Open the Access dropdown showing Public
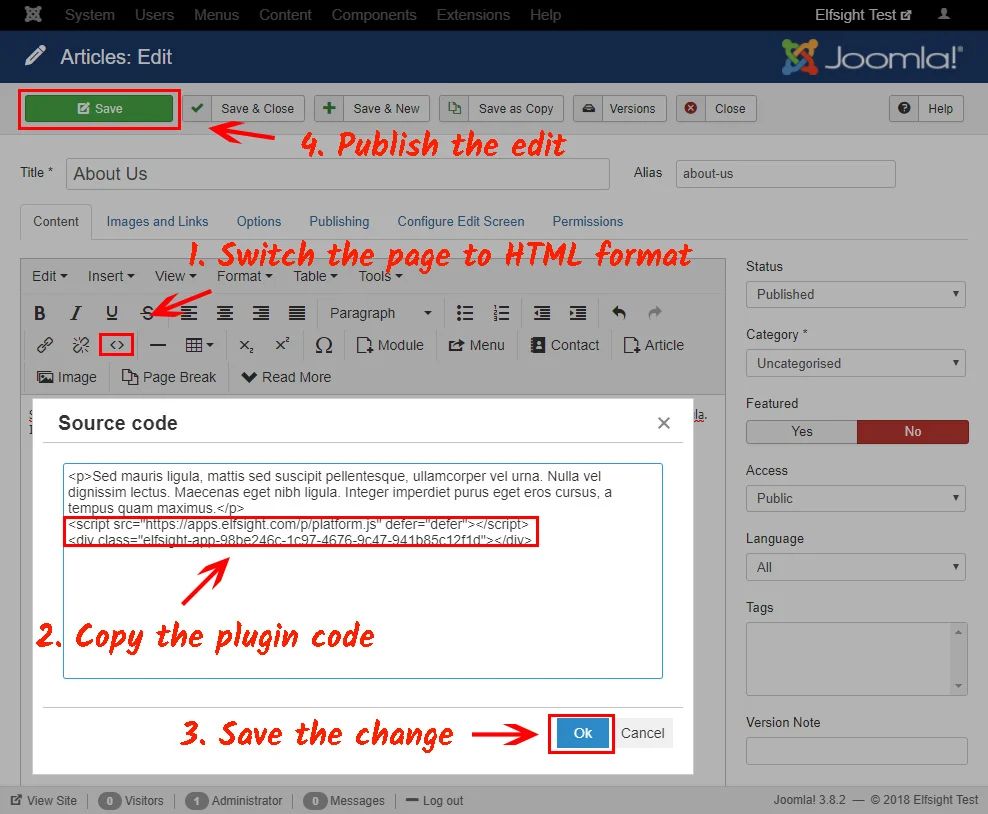This screenshot has height=814, width=988. (x=856, y=498)
